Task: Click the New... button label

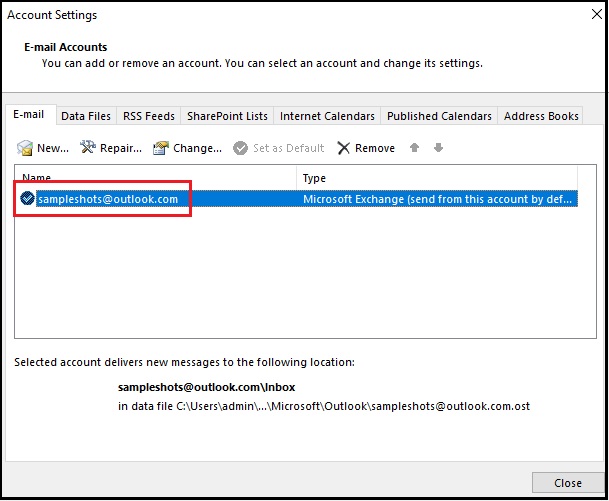Action: pyautogui.click(x=53, y=148)
